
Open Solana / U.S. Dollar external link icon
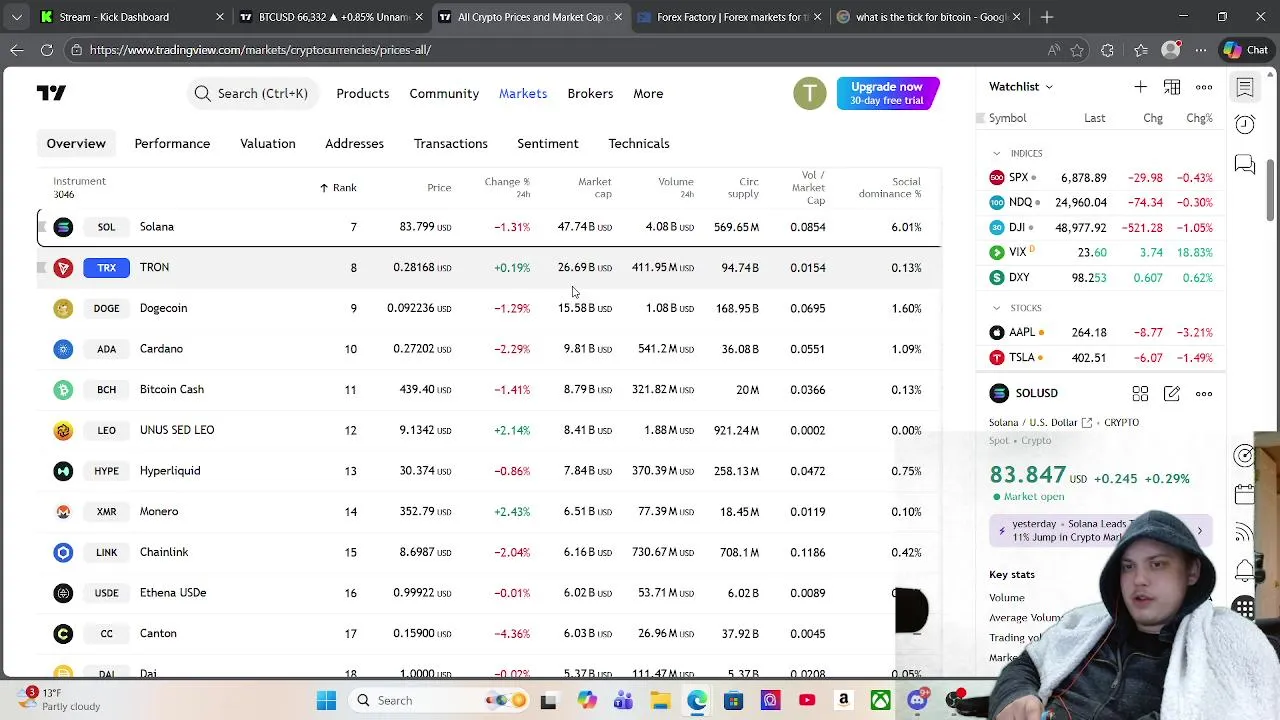point(1087,423)
